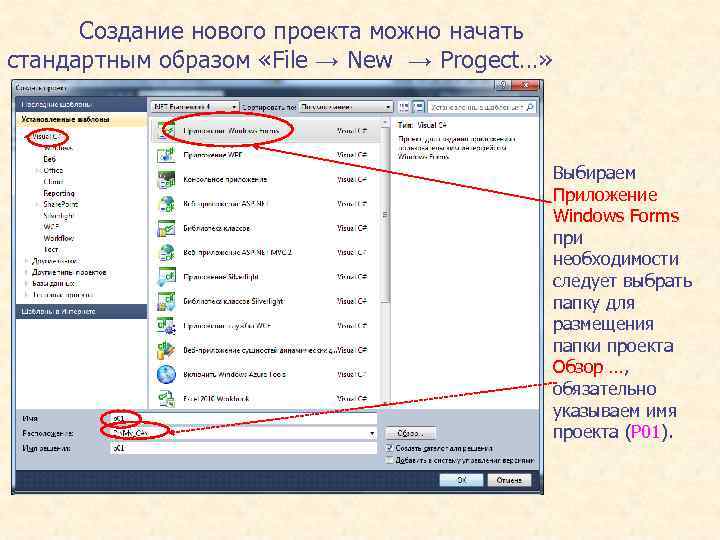Switch to medium icons view button
The image size is (720, 540).
pos(418,107)
